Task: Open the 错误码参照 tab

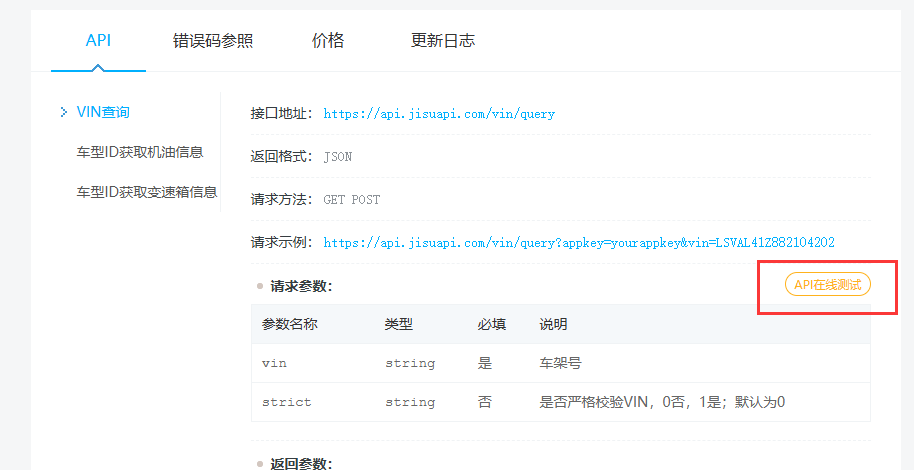Action: (213, 41)
